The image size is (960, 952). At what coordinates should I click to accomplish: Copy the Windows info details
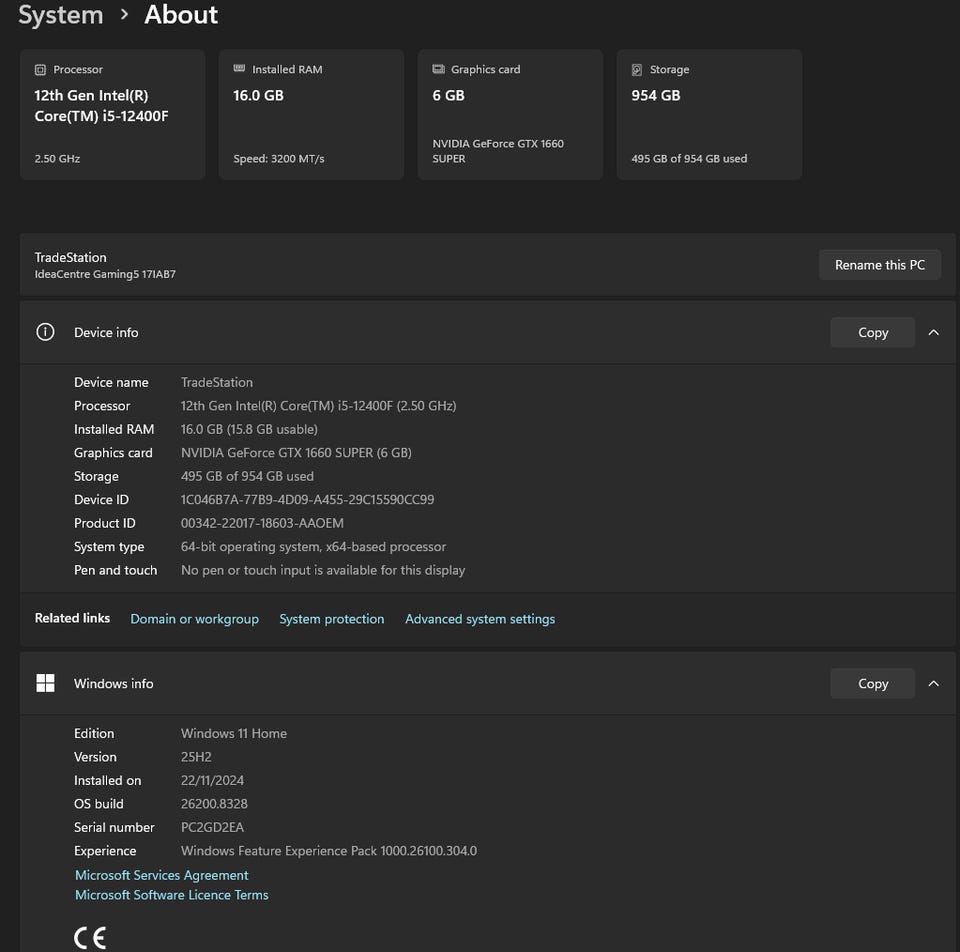coord(872,683)
